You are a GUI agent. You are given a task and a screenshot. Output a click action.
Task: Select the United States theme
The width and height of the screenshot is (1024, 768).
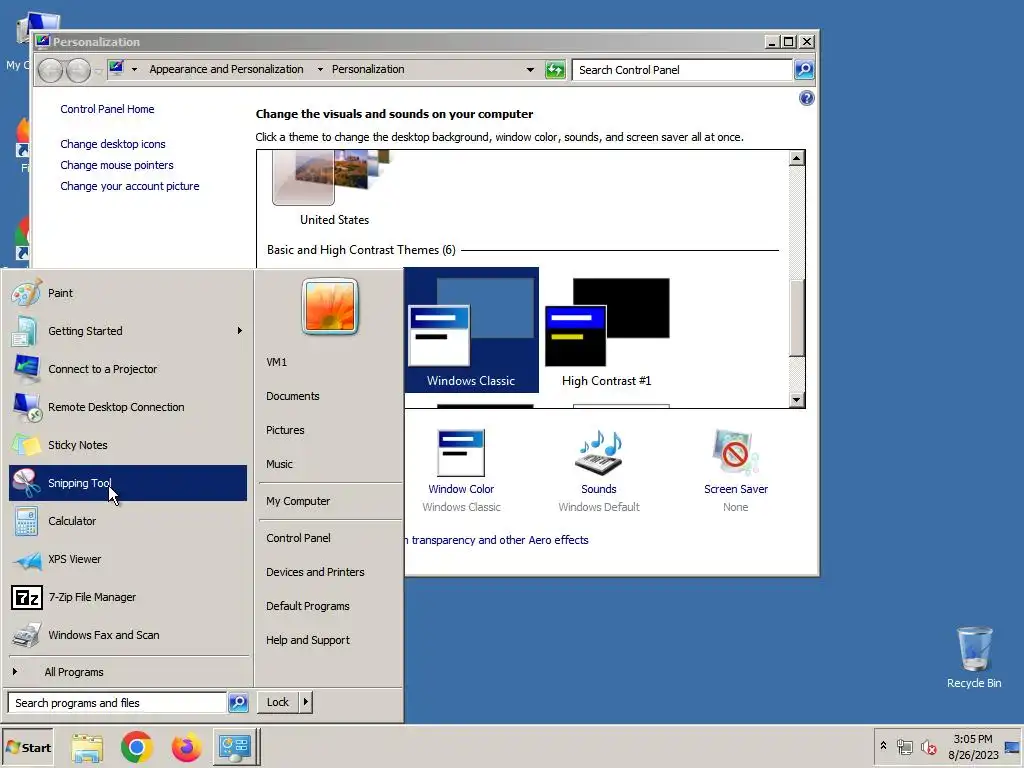(x=334, y=189)
